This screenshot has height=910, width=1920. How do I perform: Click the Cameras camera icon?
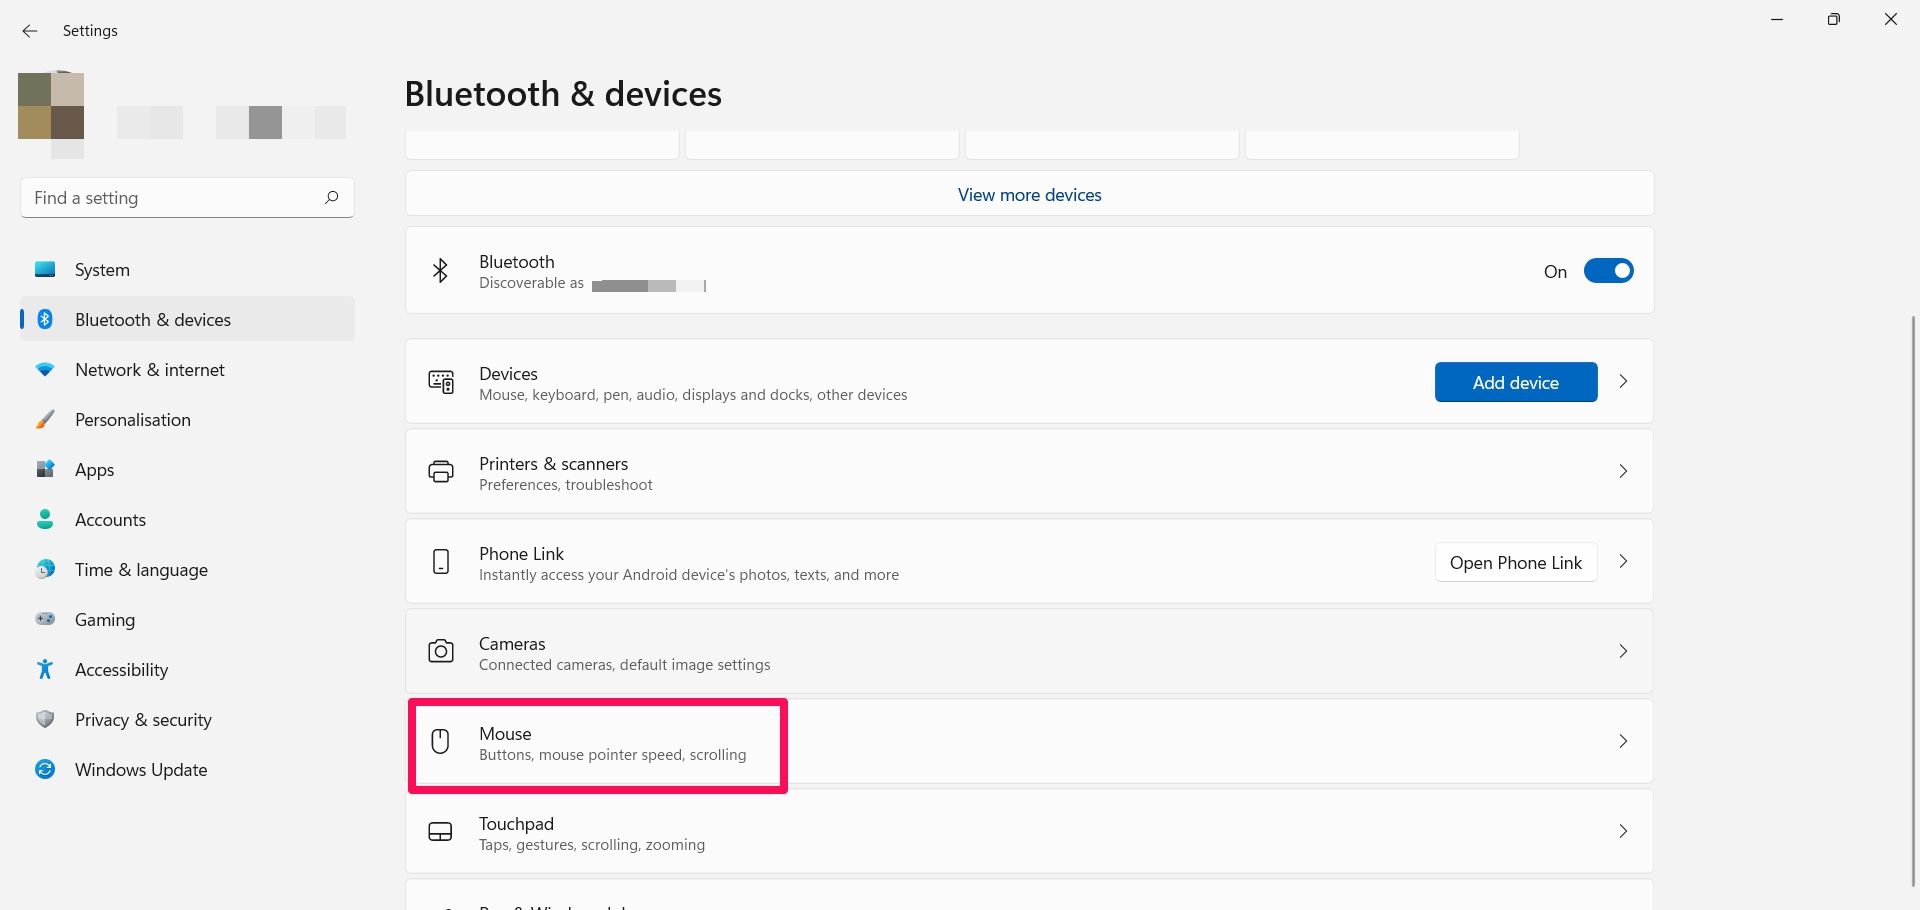coord(440,652)
